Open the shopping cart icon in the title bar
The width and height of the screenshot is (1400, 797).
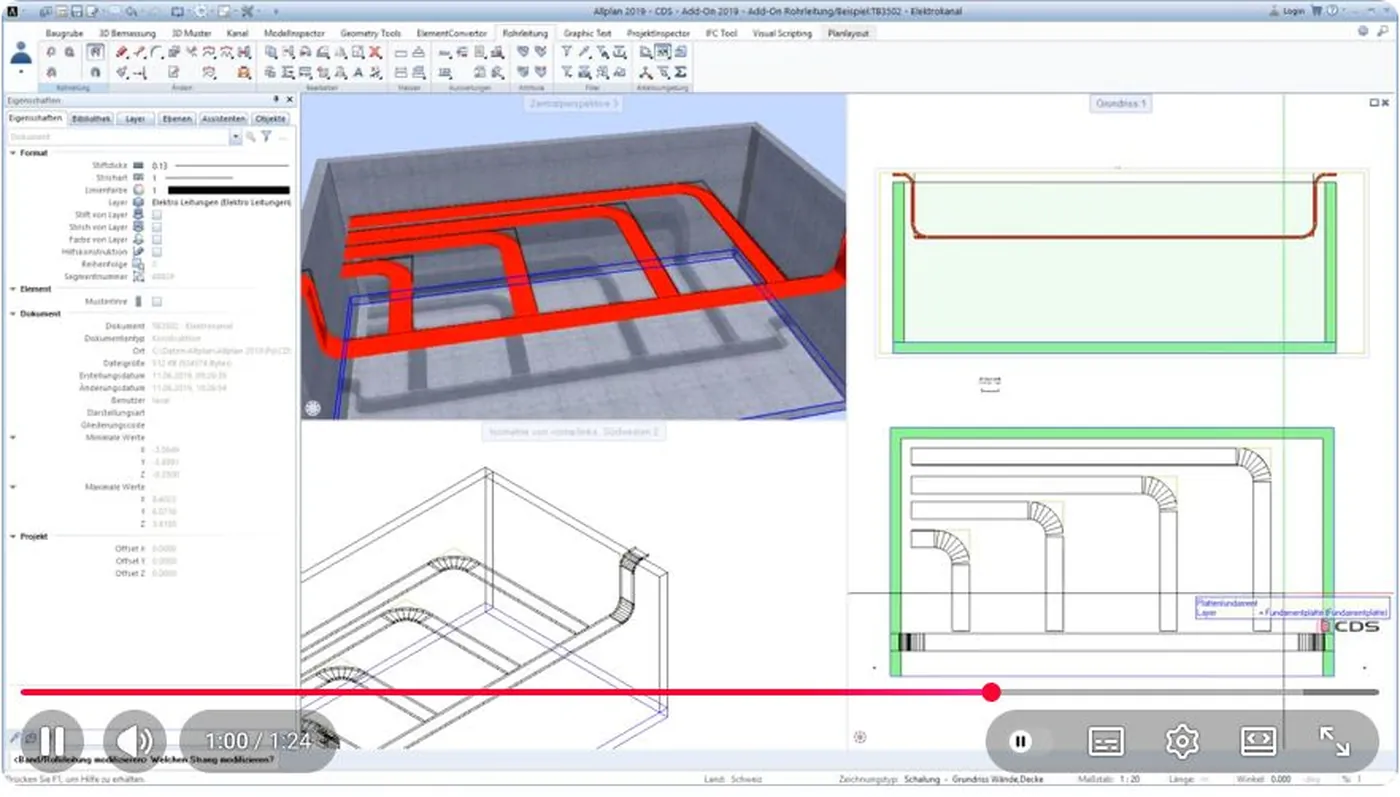coord(1317,12)
